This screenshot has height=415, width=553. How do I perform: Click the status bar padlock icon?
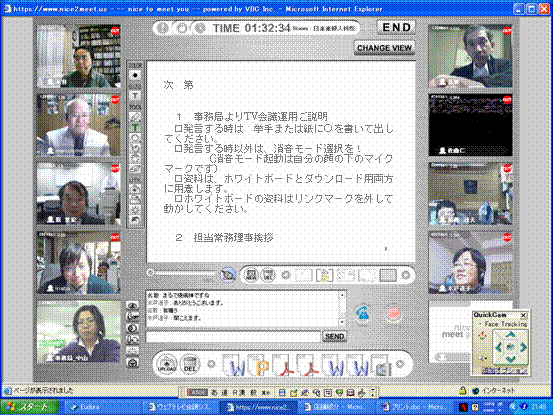click(463, 390)
